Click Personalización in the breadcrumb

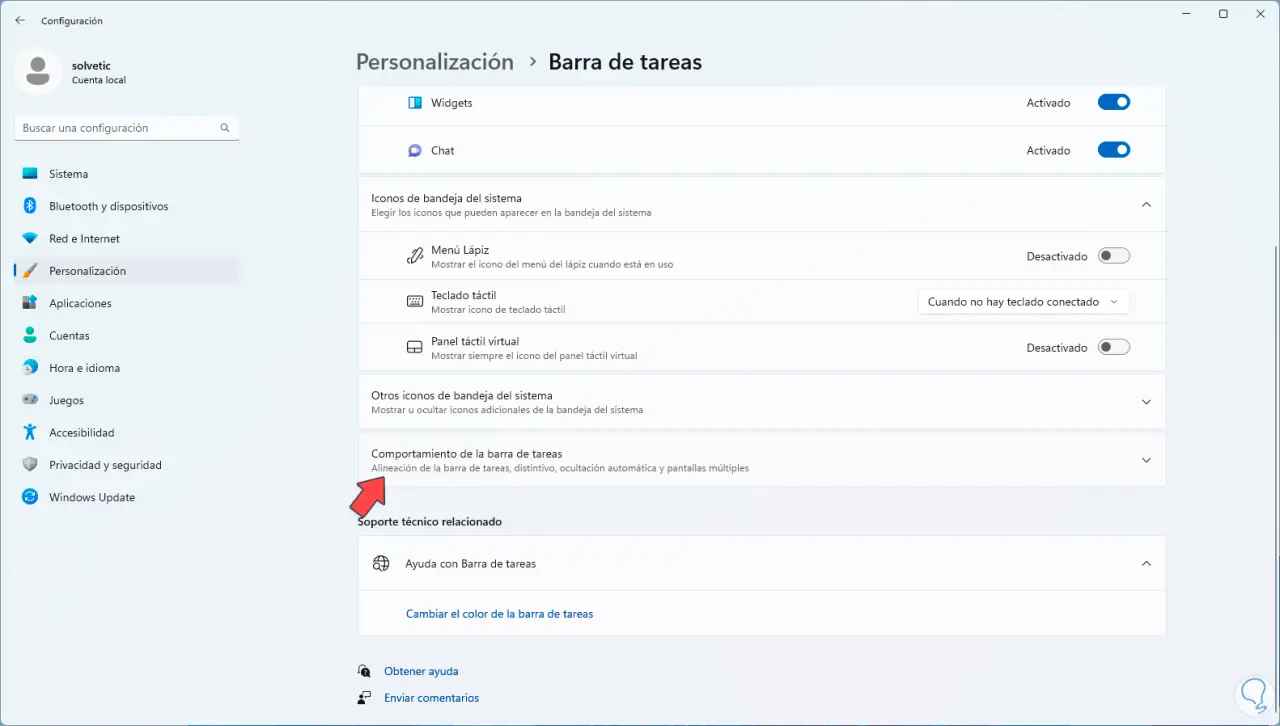click(434, 61)
